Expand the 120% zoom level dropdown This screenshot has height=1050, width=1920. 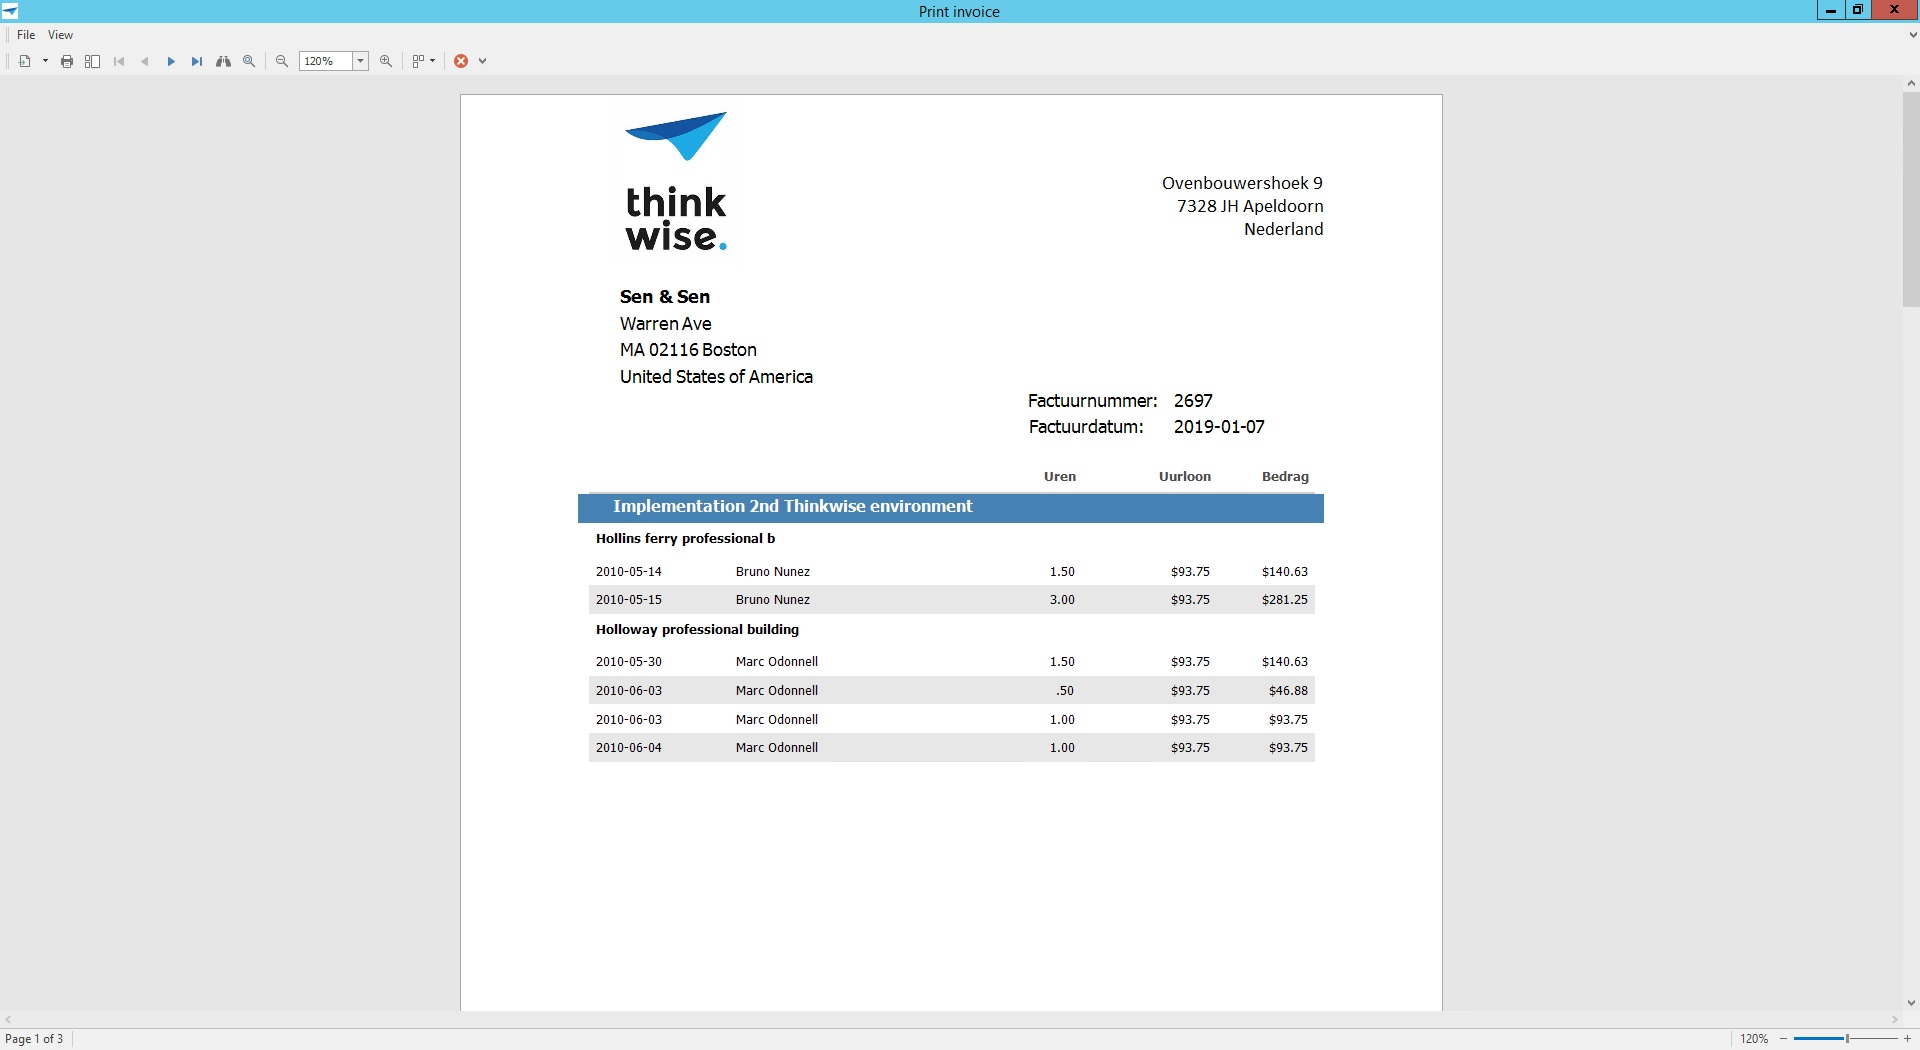361,61
